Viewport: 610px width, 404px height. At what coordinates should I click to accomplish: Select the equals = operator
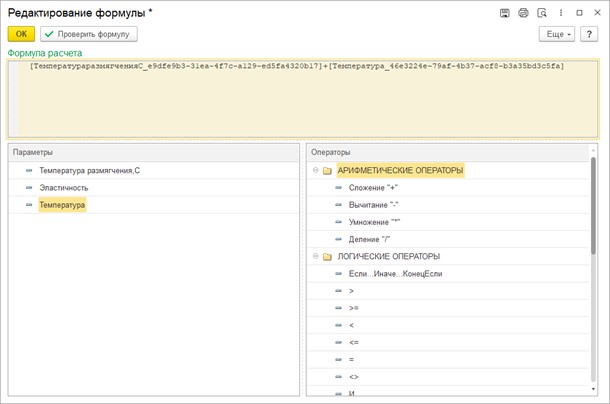pyautogui.click(x=351, y=360)
